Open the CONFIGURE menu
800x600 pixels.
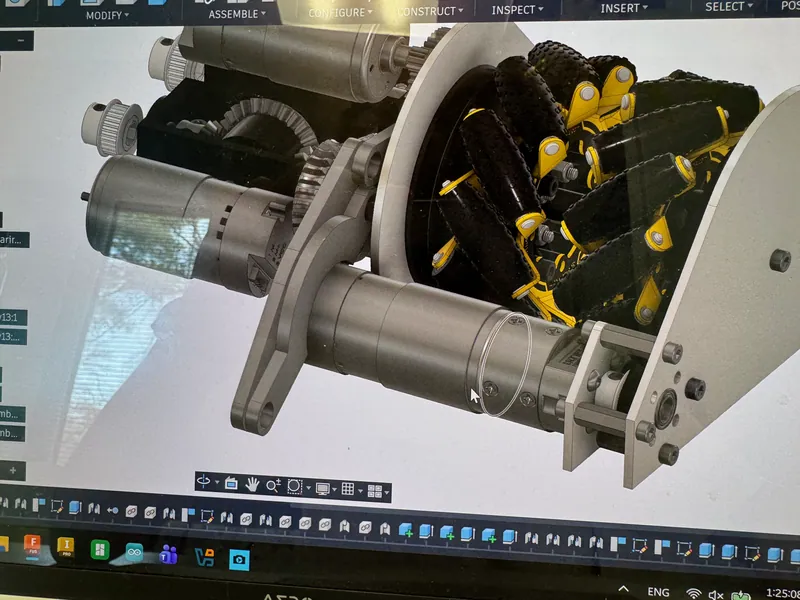340,12
